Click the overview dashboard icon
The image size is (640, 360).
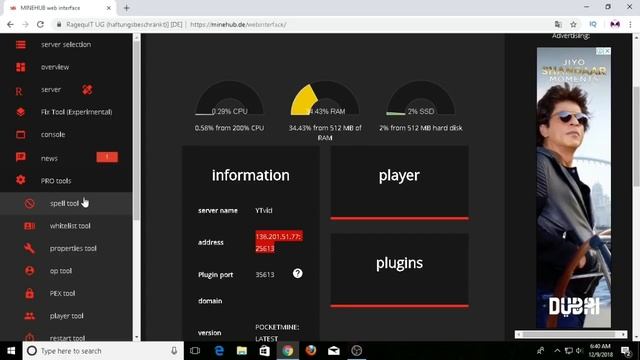pyautogui.click(x=20, y=67)
